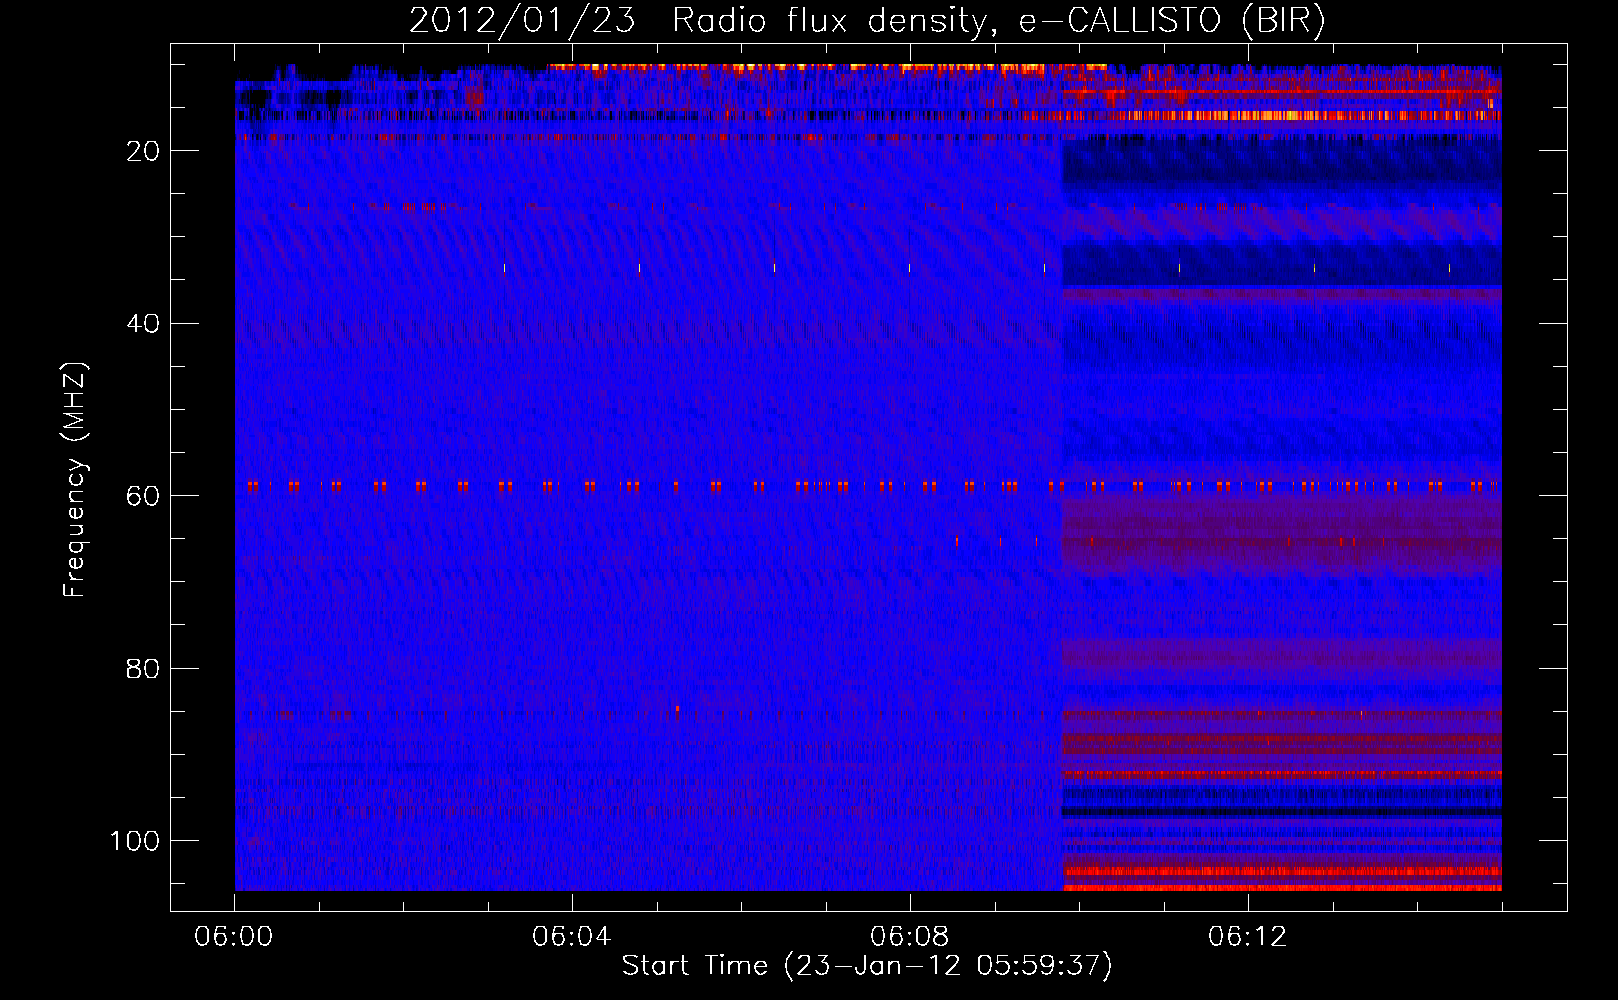Screen dimensions: 1618x1000
Task: Select the 100 MHz frequency tick label
Action: [x=135, y=841]
